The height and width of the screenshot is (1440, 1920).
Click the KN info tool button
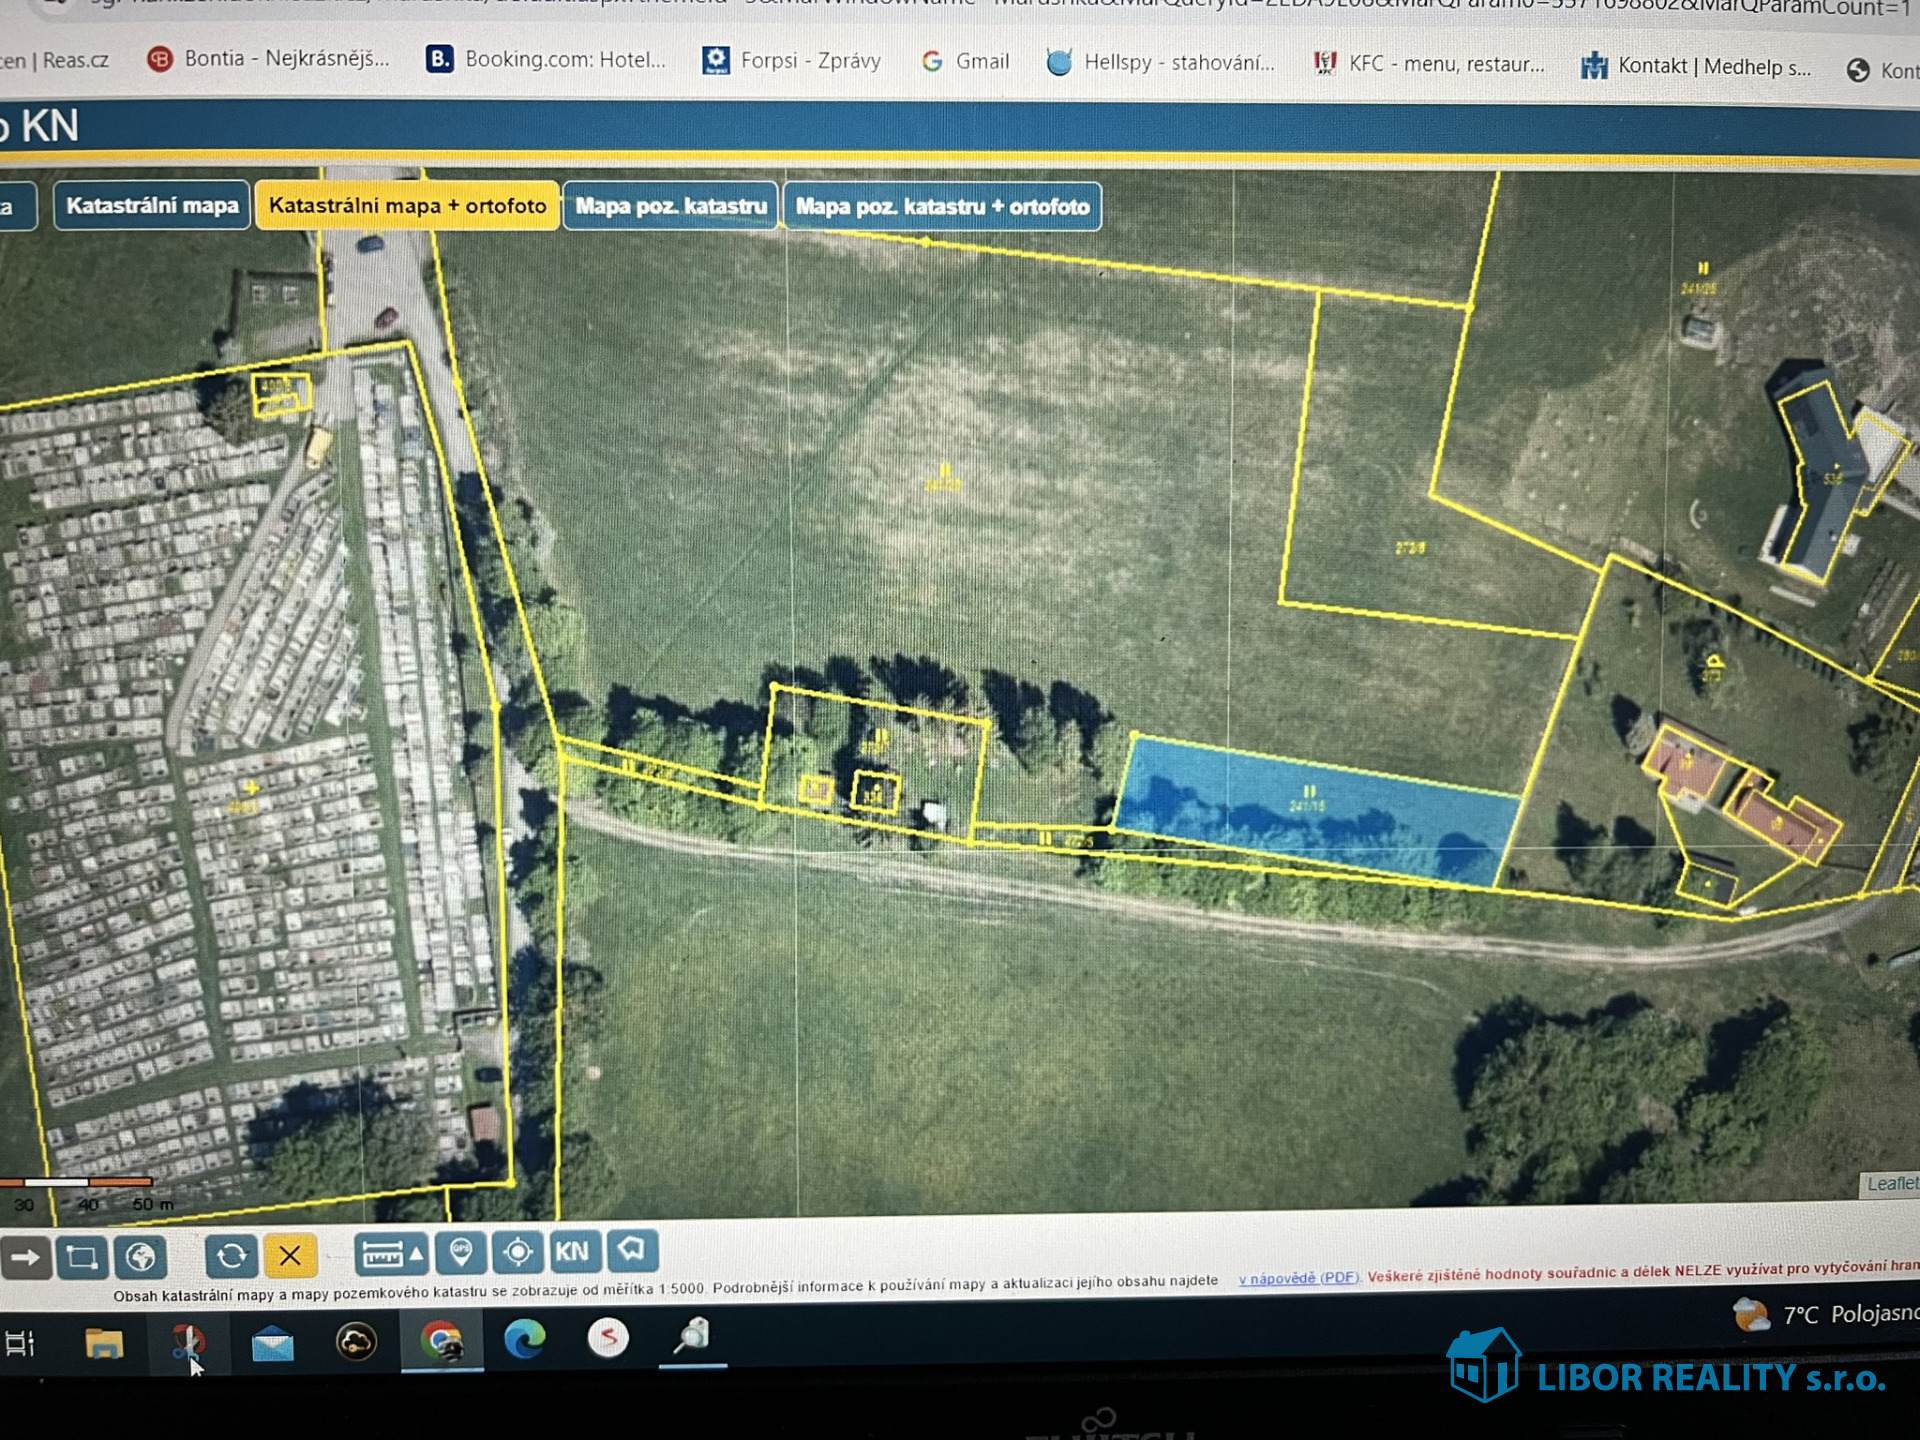pos(573,1251)
